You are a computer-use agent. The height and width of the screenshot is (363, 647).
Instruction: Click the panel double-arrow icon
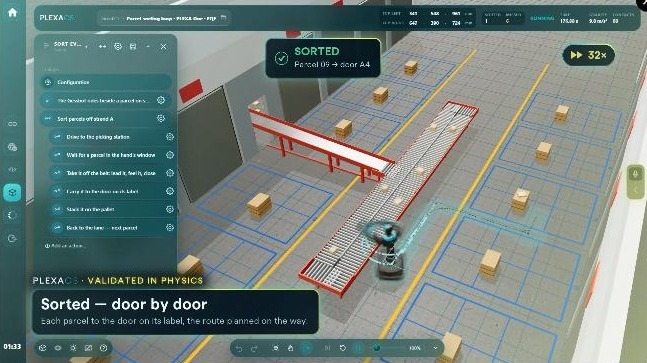click(102, 47)
